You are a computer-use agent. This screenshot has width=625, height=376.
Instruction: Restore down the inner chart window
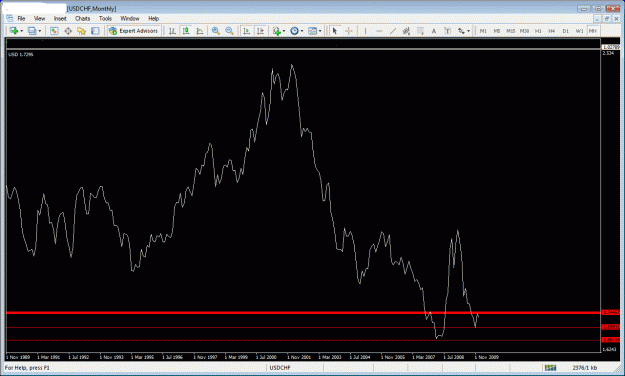point(607,19)
